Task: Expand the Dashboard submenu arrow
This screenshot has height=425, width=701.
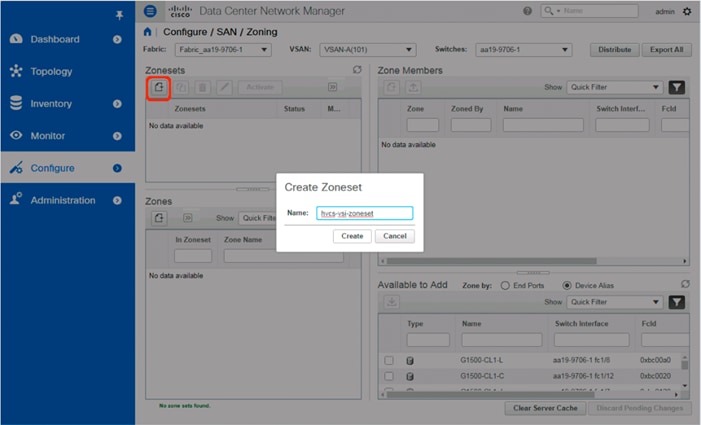Action: pyautogui.click(x=117, y=39)
